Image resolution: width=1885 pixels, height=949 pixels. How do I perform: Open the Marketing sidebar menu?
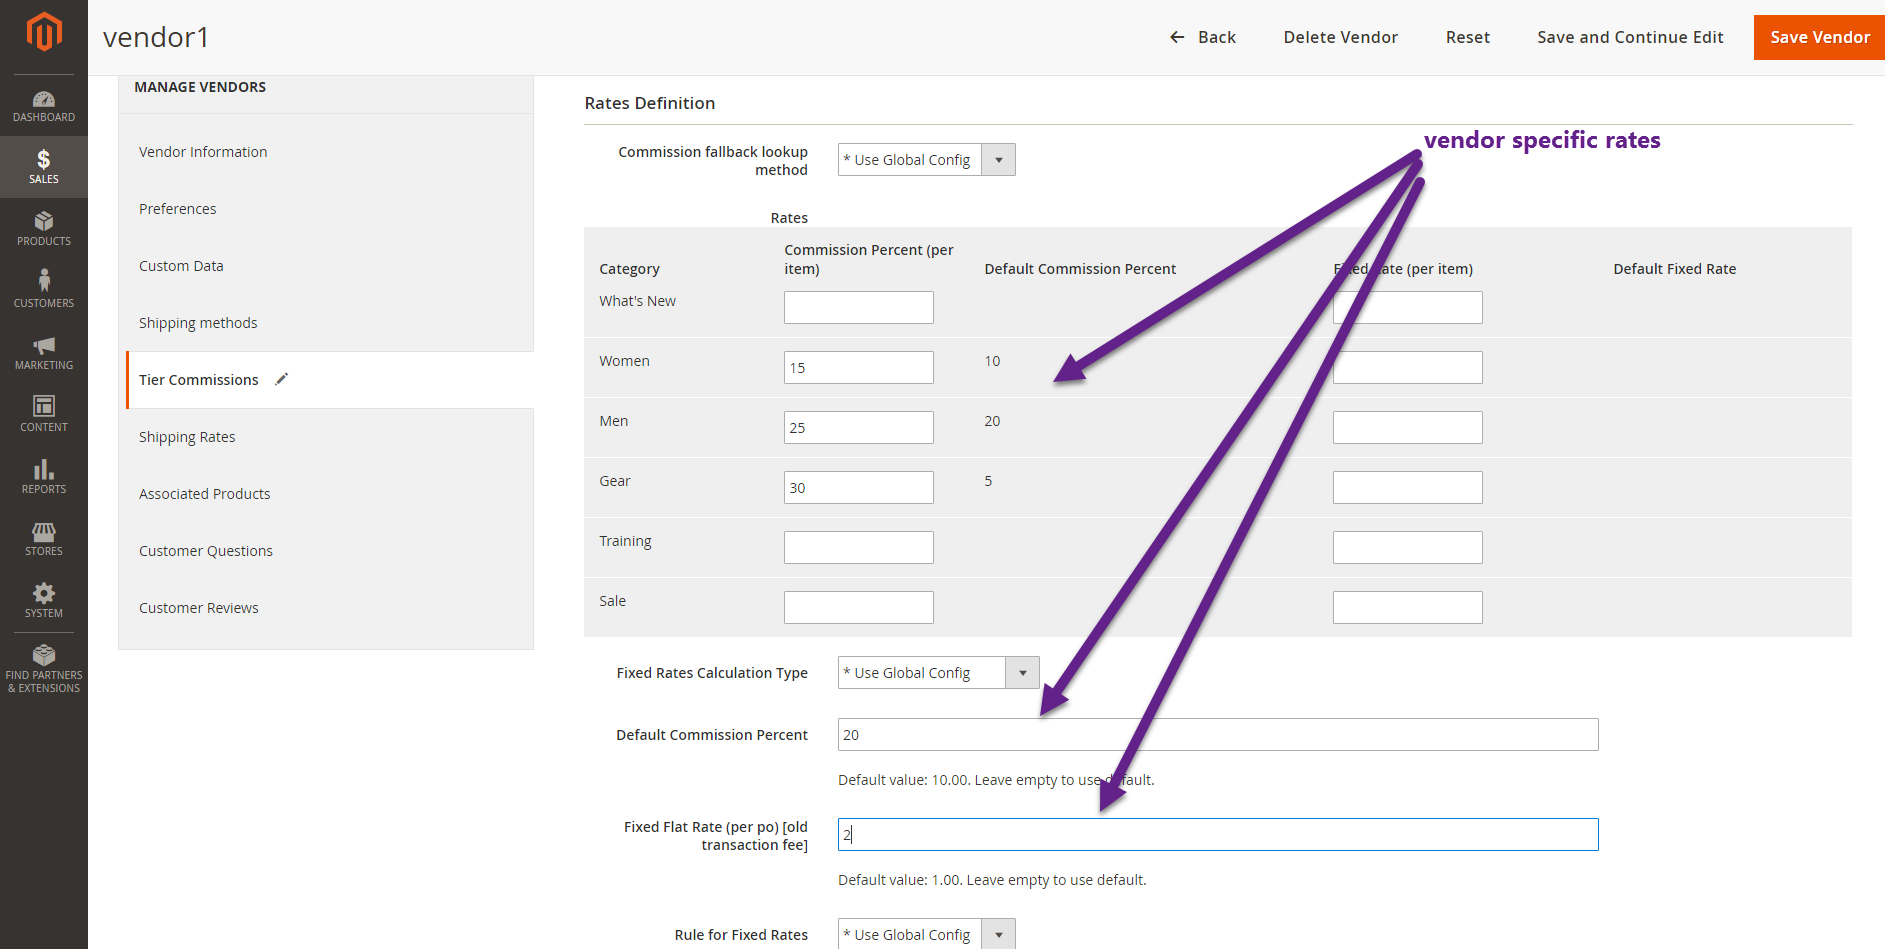click(x=44, y=353)
